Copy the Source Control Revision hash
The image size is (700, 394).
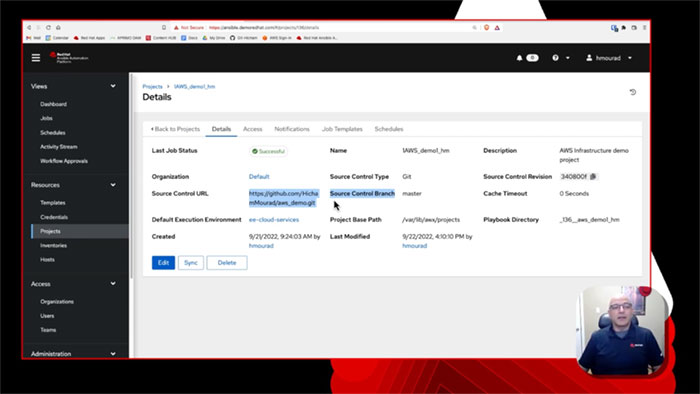pos(593,176)
